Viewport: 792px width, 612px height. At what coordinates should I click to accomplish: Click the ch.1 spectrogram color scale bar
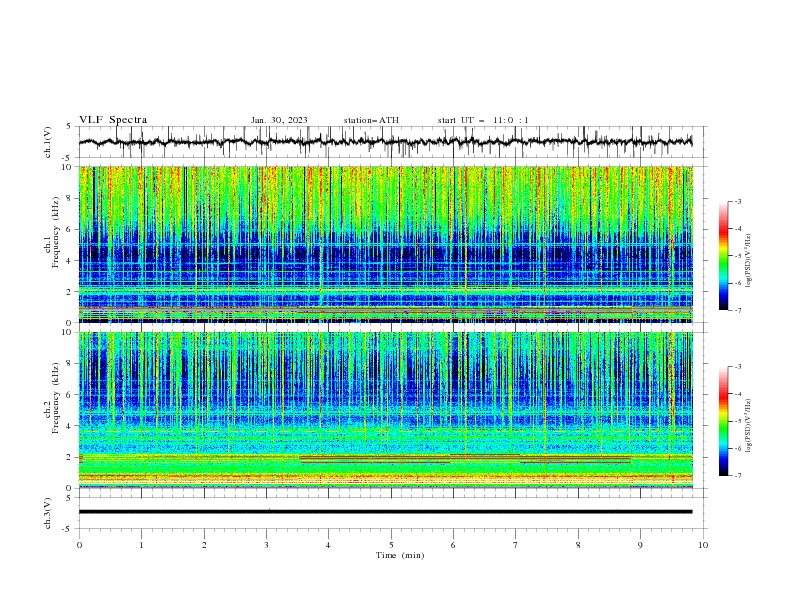[723, 256]
